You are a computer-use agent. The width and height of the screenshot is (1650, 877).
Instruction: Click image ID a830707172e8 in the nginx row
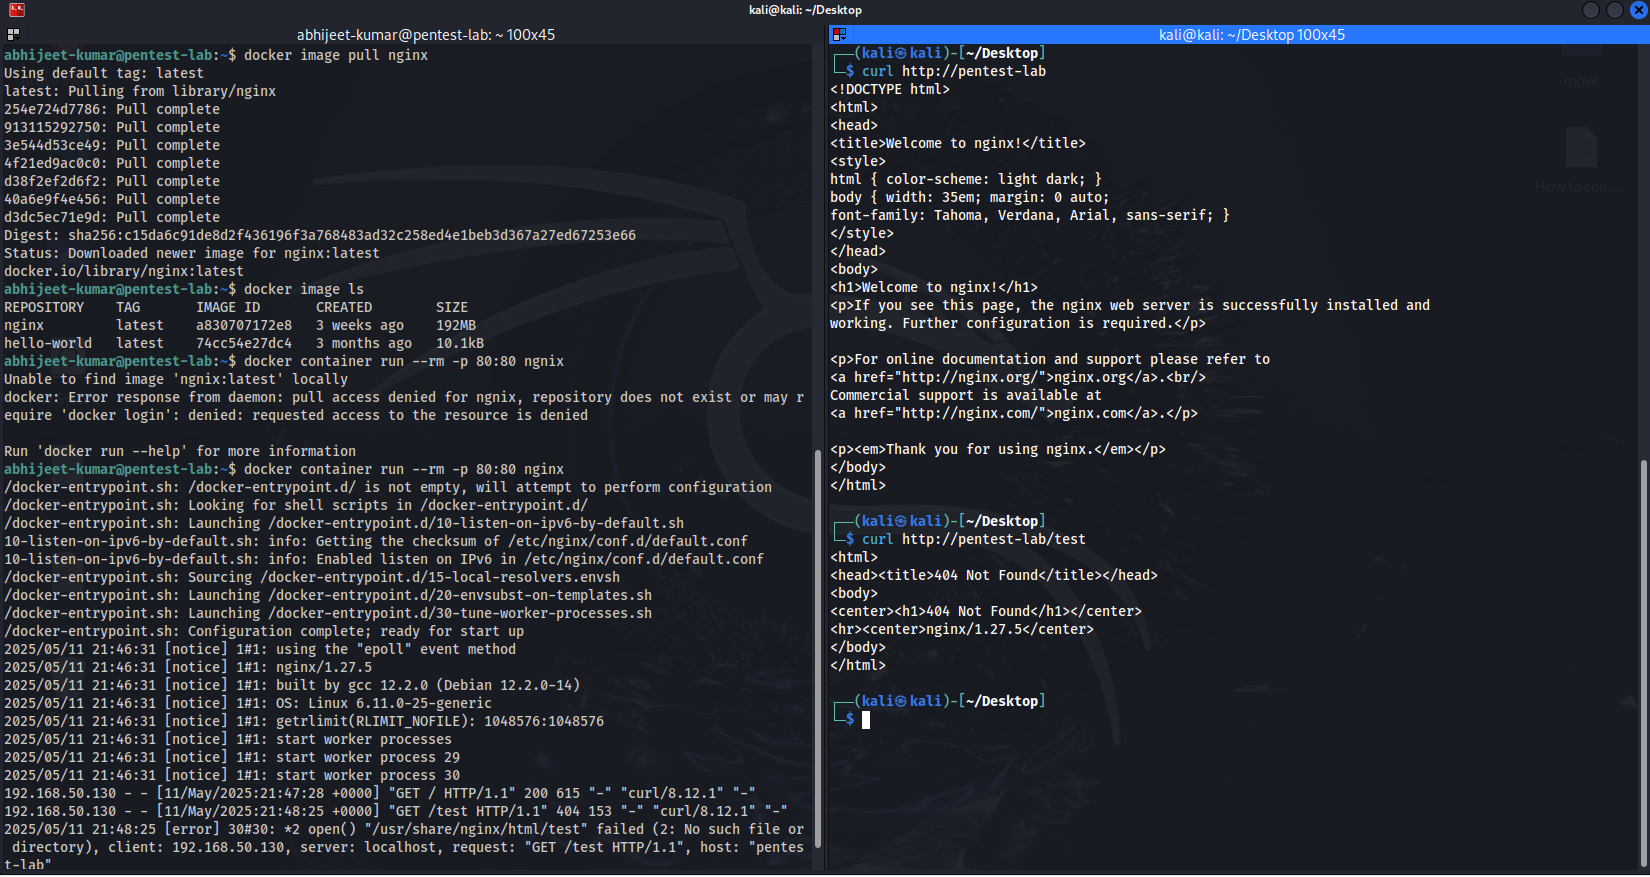(x=244, y=325)
